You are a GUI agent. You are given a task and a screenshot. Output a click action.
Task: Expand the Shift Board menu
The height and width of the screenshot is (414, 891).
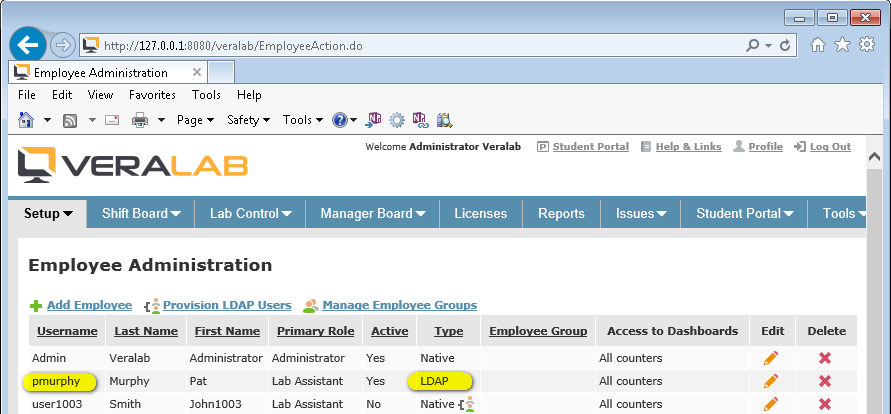pos(141,214)
